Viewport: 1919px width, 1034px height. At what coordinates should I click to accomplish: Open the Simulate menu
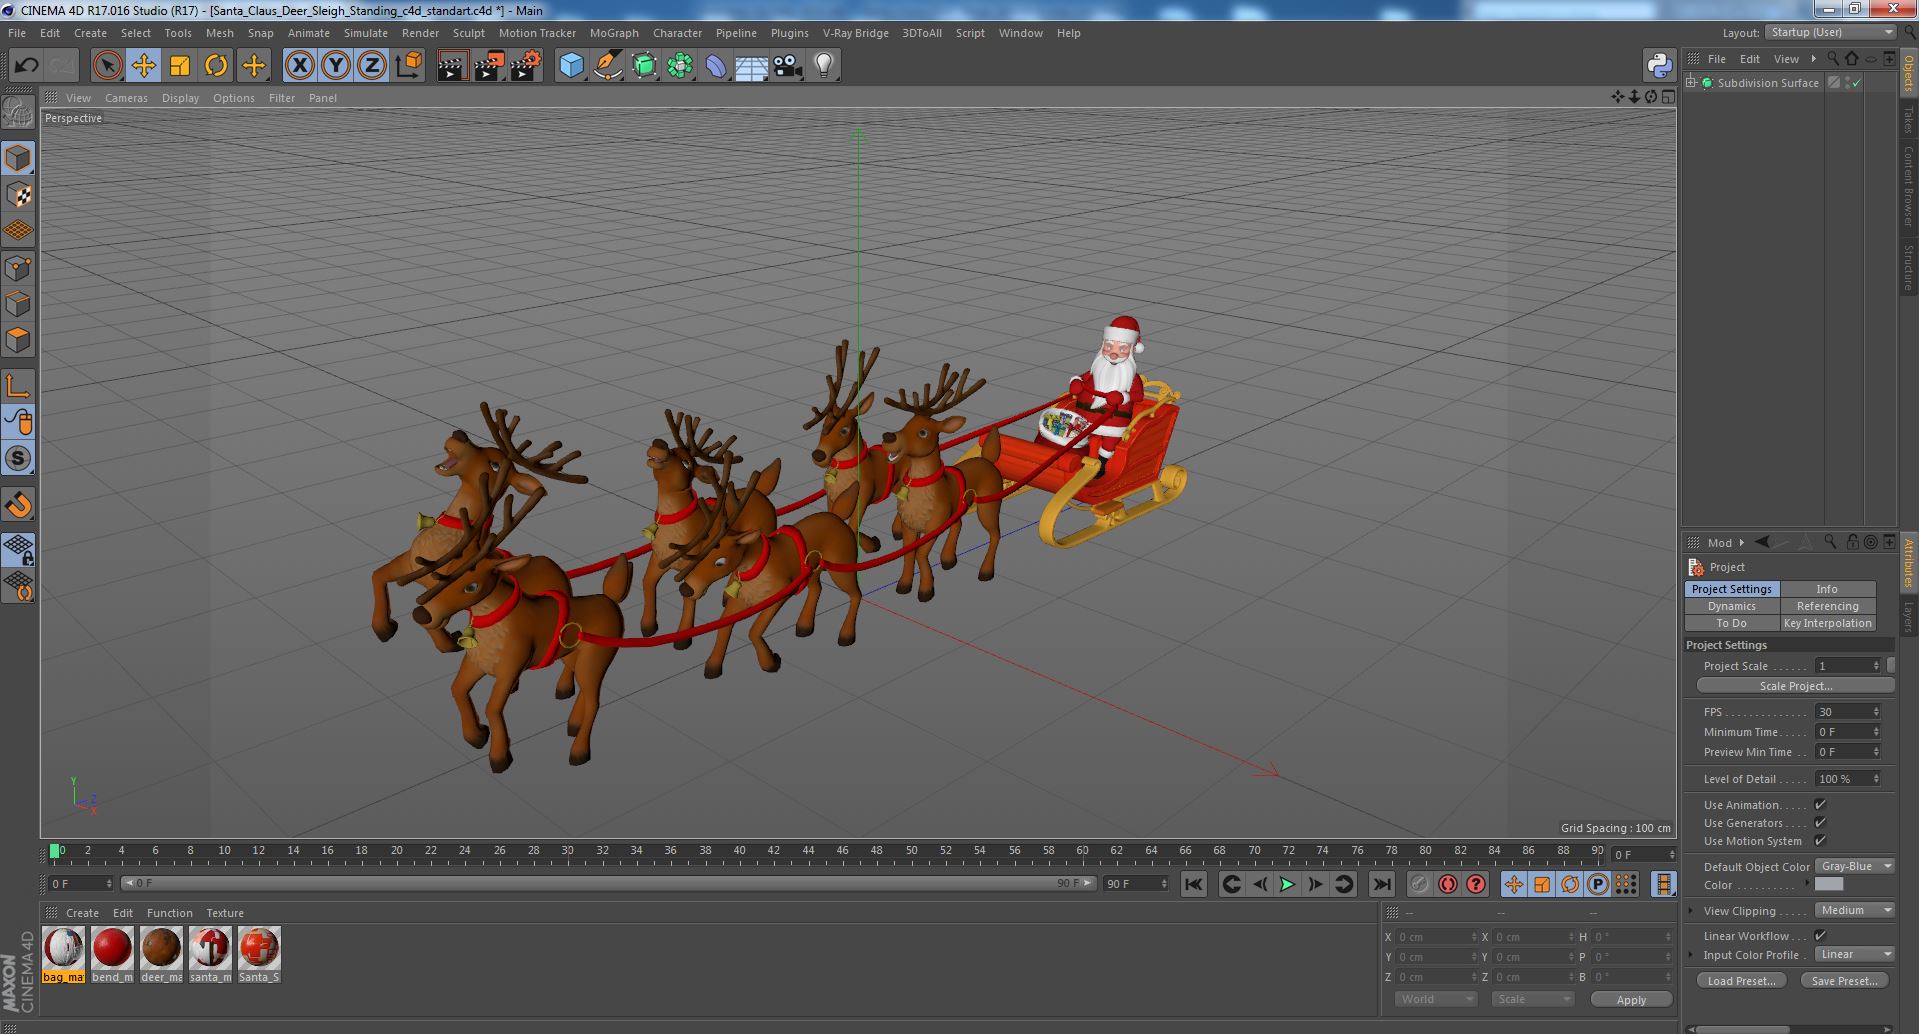(x=366, y=33)
